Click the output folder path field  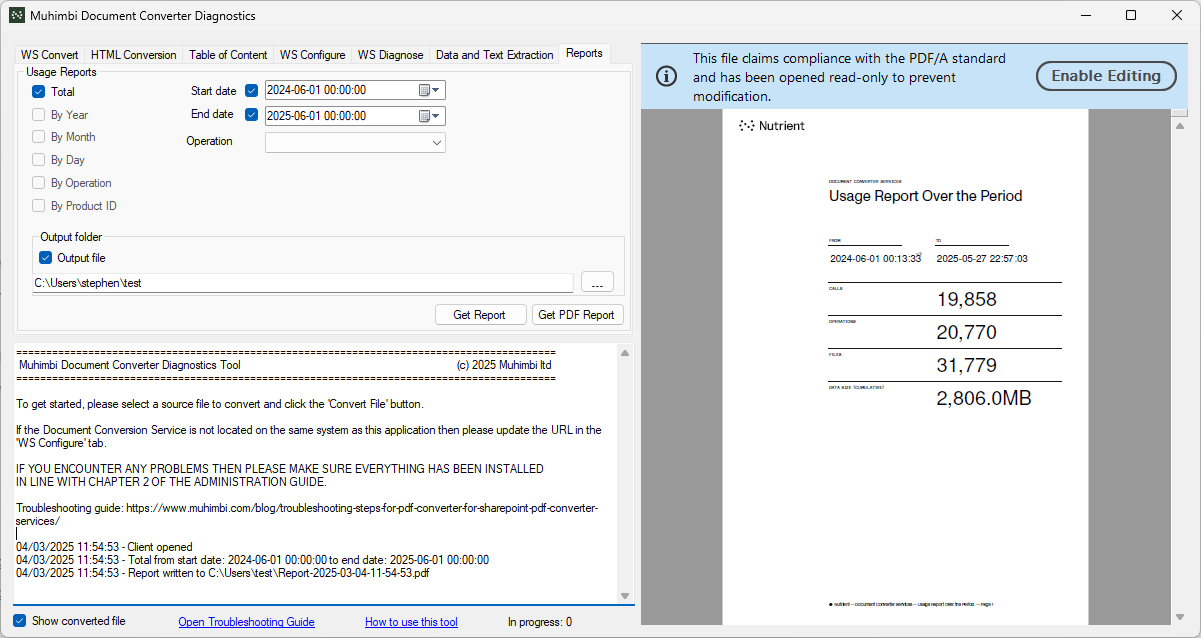point(302,283)
